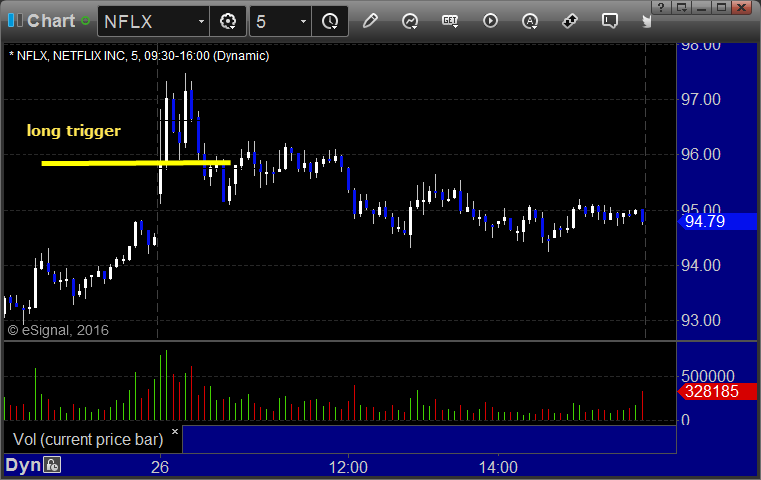Open the symbol settings gear menu
Viewport: 761px width, 480px height.
[228, 21]
